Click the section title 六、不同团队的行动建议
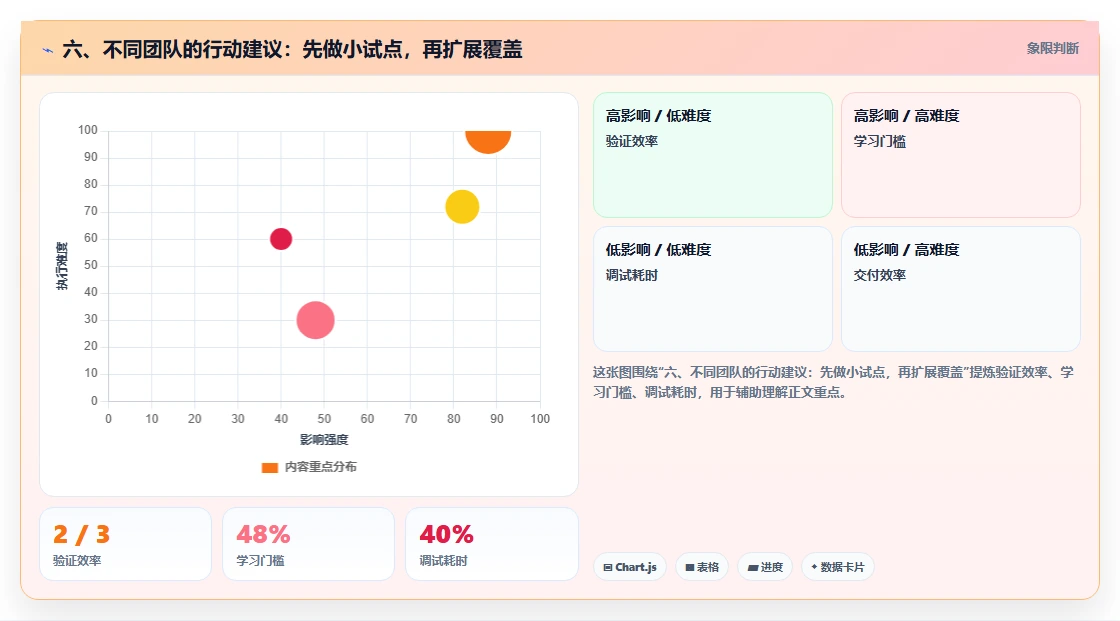 click(x=292, y=49)
